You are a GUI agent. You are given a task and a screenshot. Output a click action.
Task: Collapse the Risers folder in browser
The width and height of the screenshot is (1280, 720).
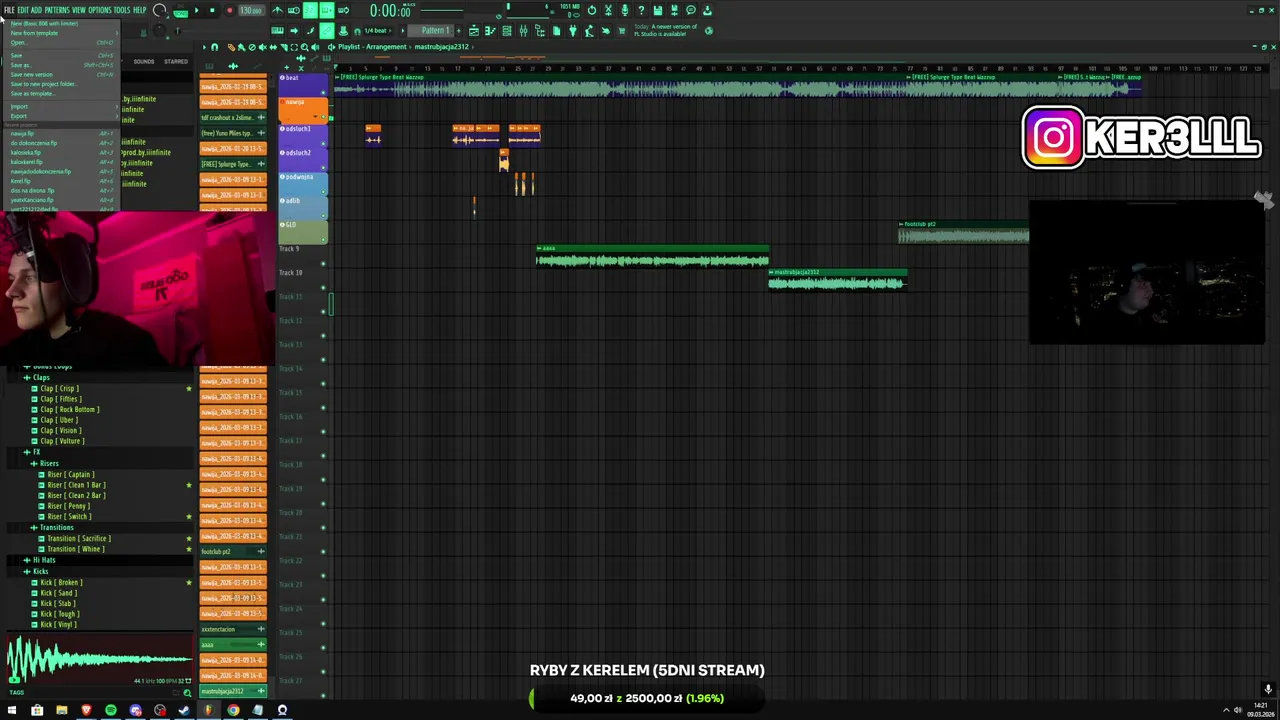(49, 463)
